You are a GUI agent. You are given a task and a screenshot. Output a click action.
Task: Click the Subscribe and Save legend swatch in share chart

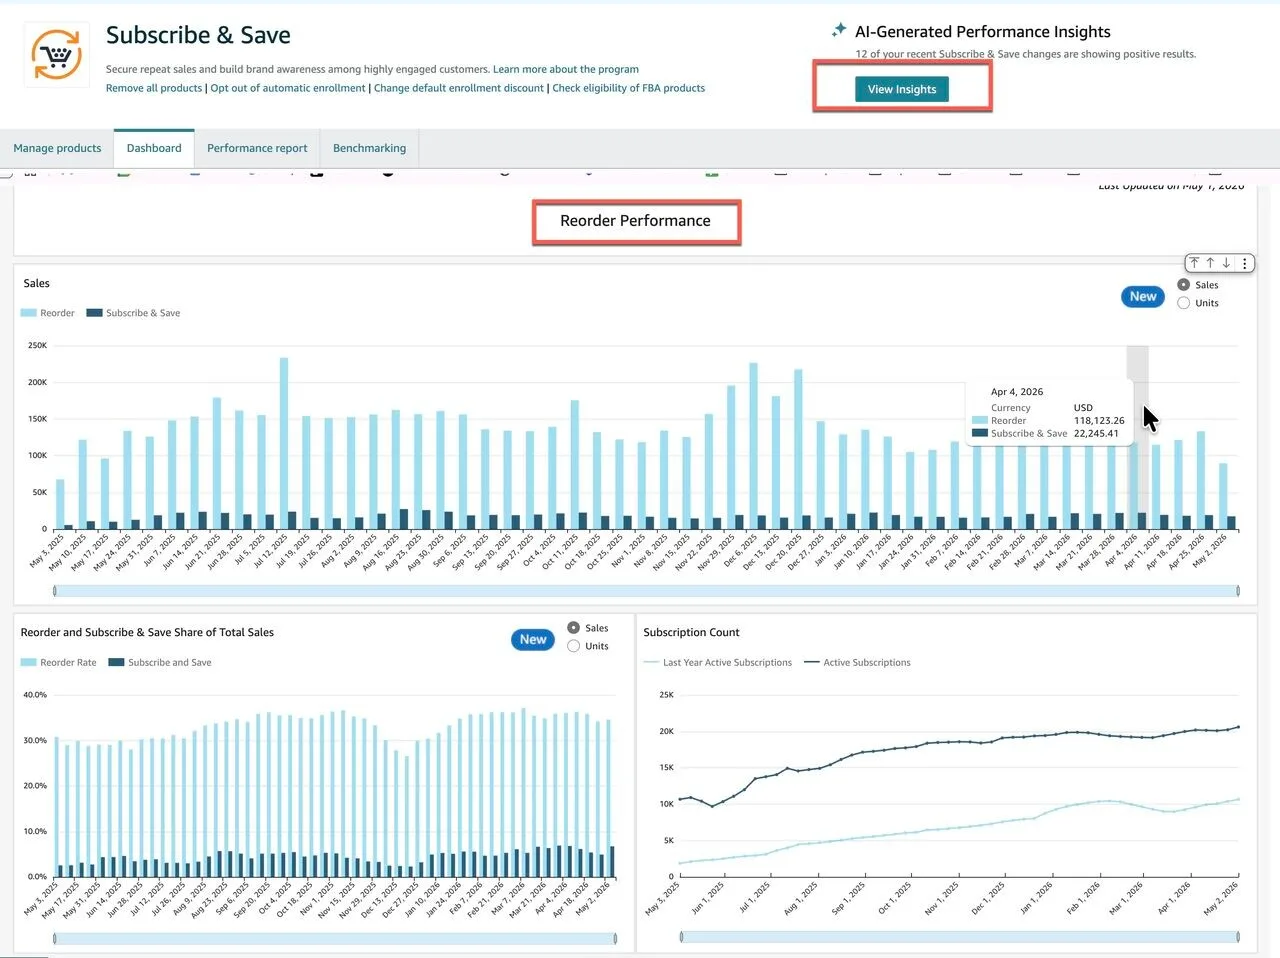[x=116, y=662]
